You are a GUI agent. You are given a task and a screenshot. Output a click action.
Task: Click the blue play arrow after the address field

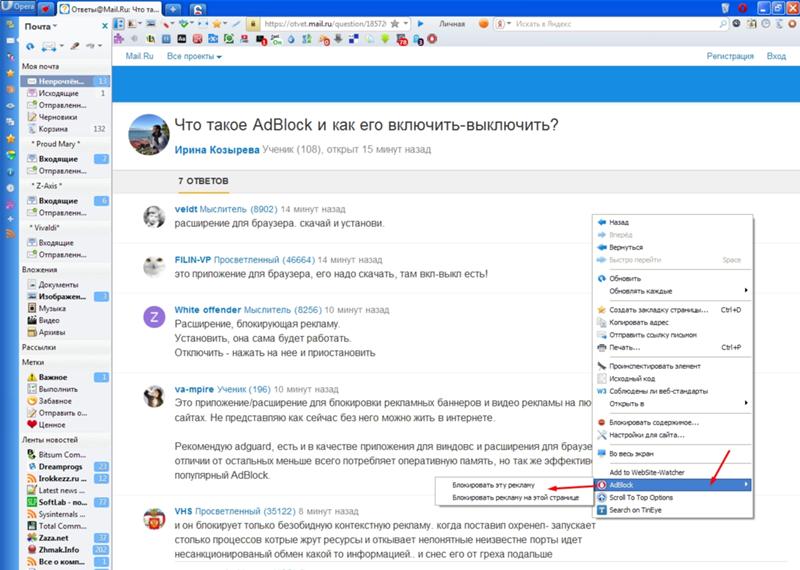pyautogui.click(x=420, y=23)
